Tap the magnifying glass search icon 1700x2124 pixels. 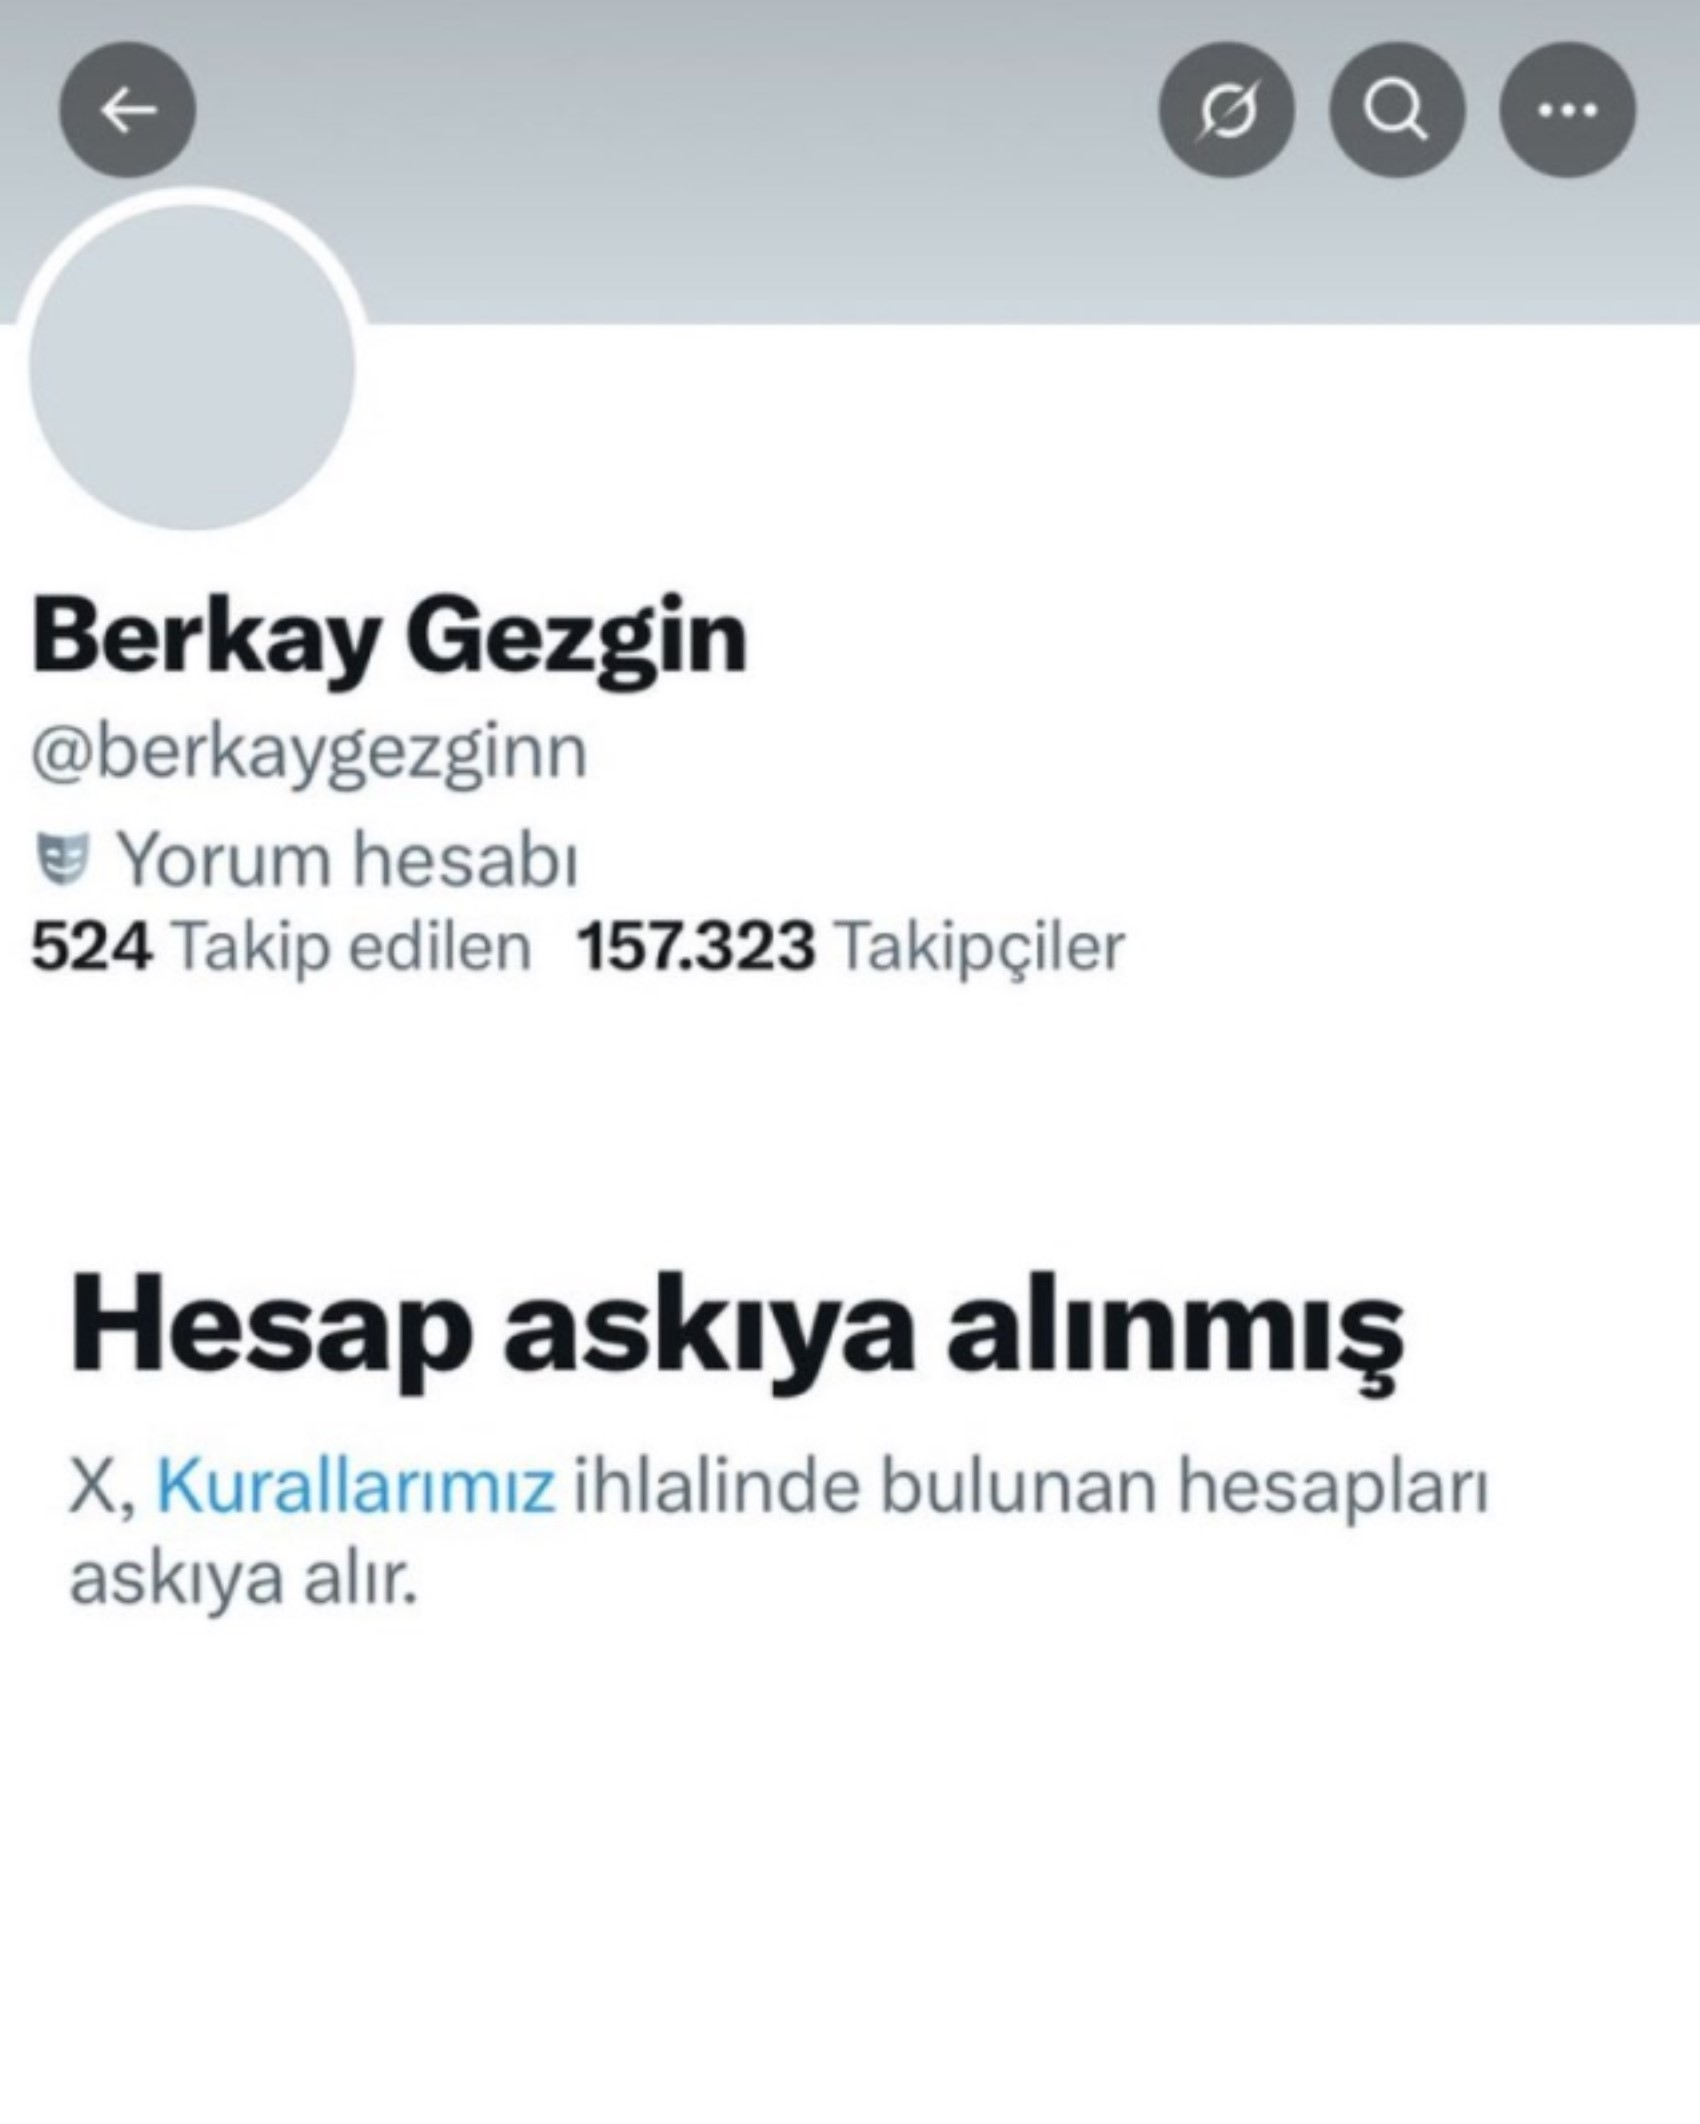(x=1397, y=109)
